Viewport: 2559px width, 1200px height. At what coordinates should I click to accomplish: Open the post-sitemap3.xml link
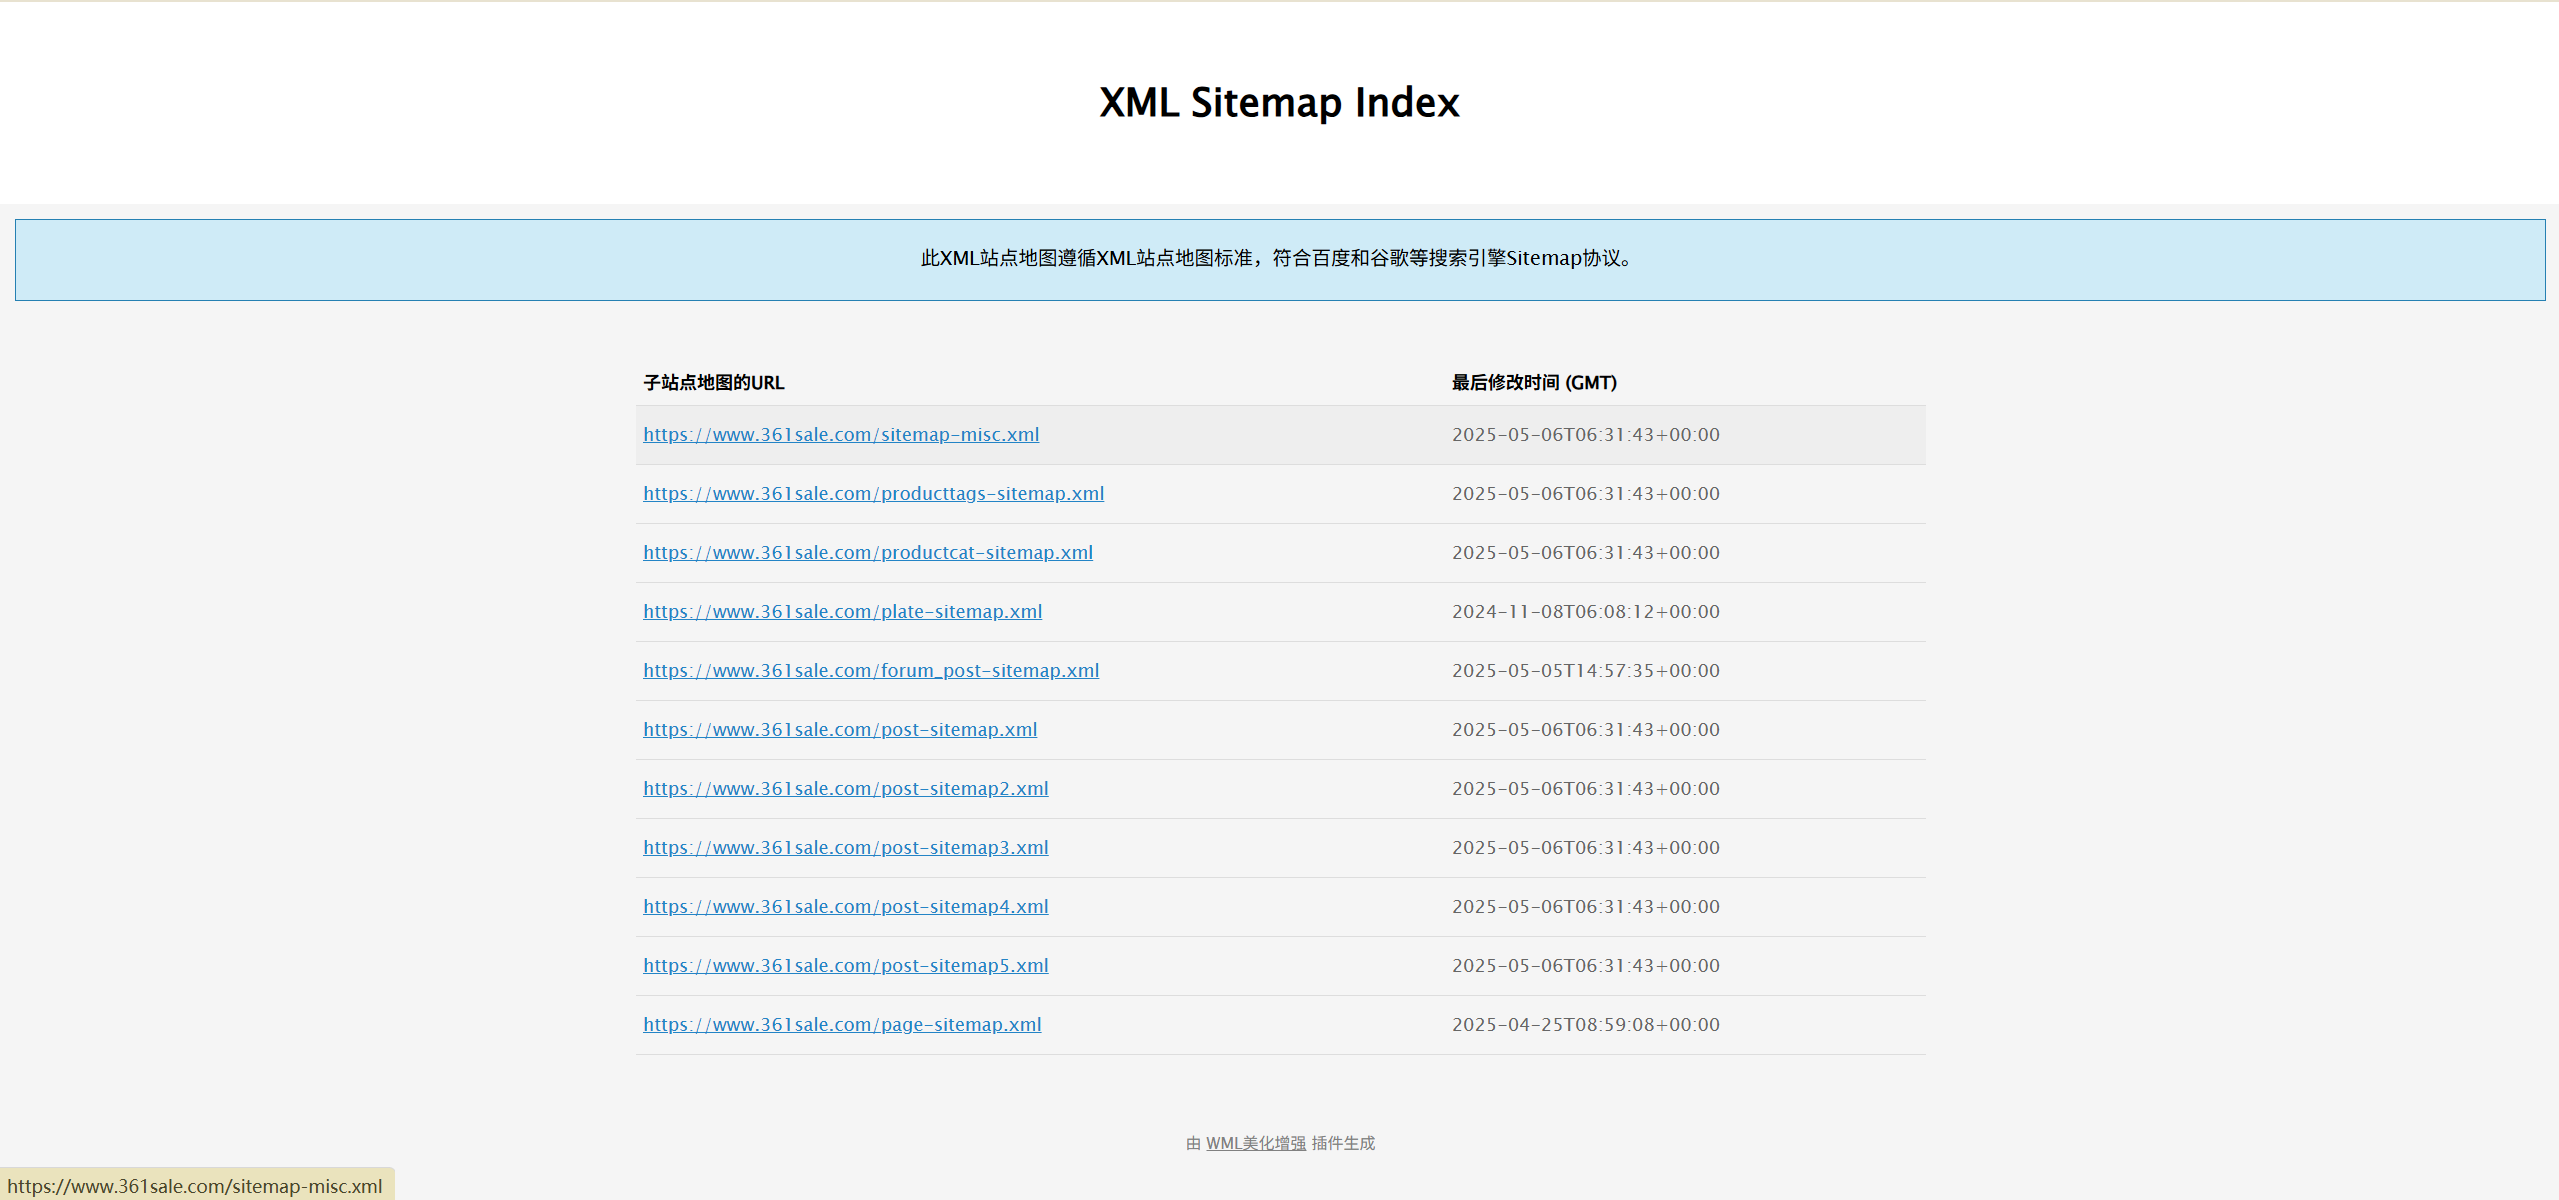845,848
